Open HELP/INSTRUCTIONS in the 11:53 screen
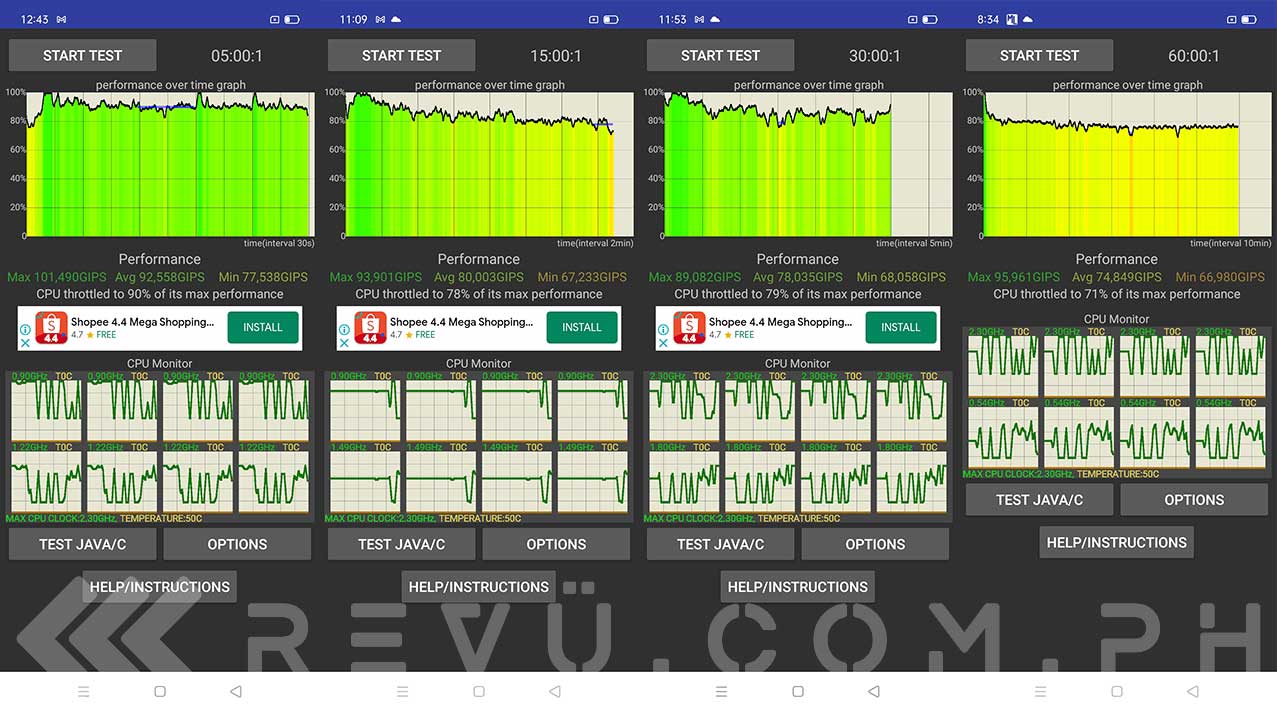This screenshot has height=711, width=1277. point(798,587)
